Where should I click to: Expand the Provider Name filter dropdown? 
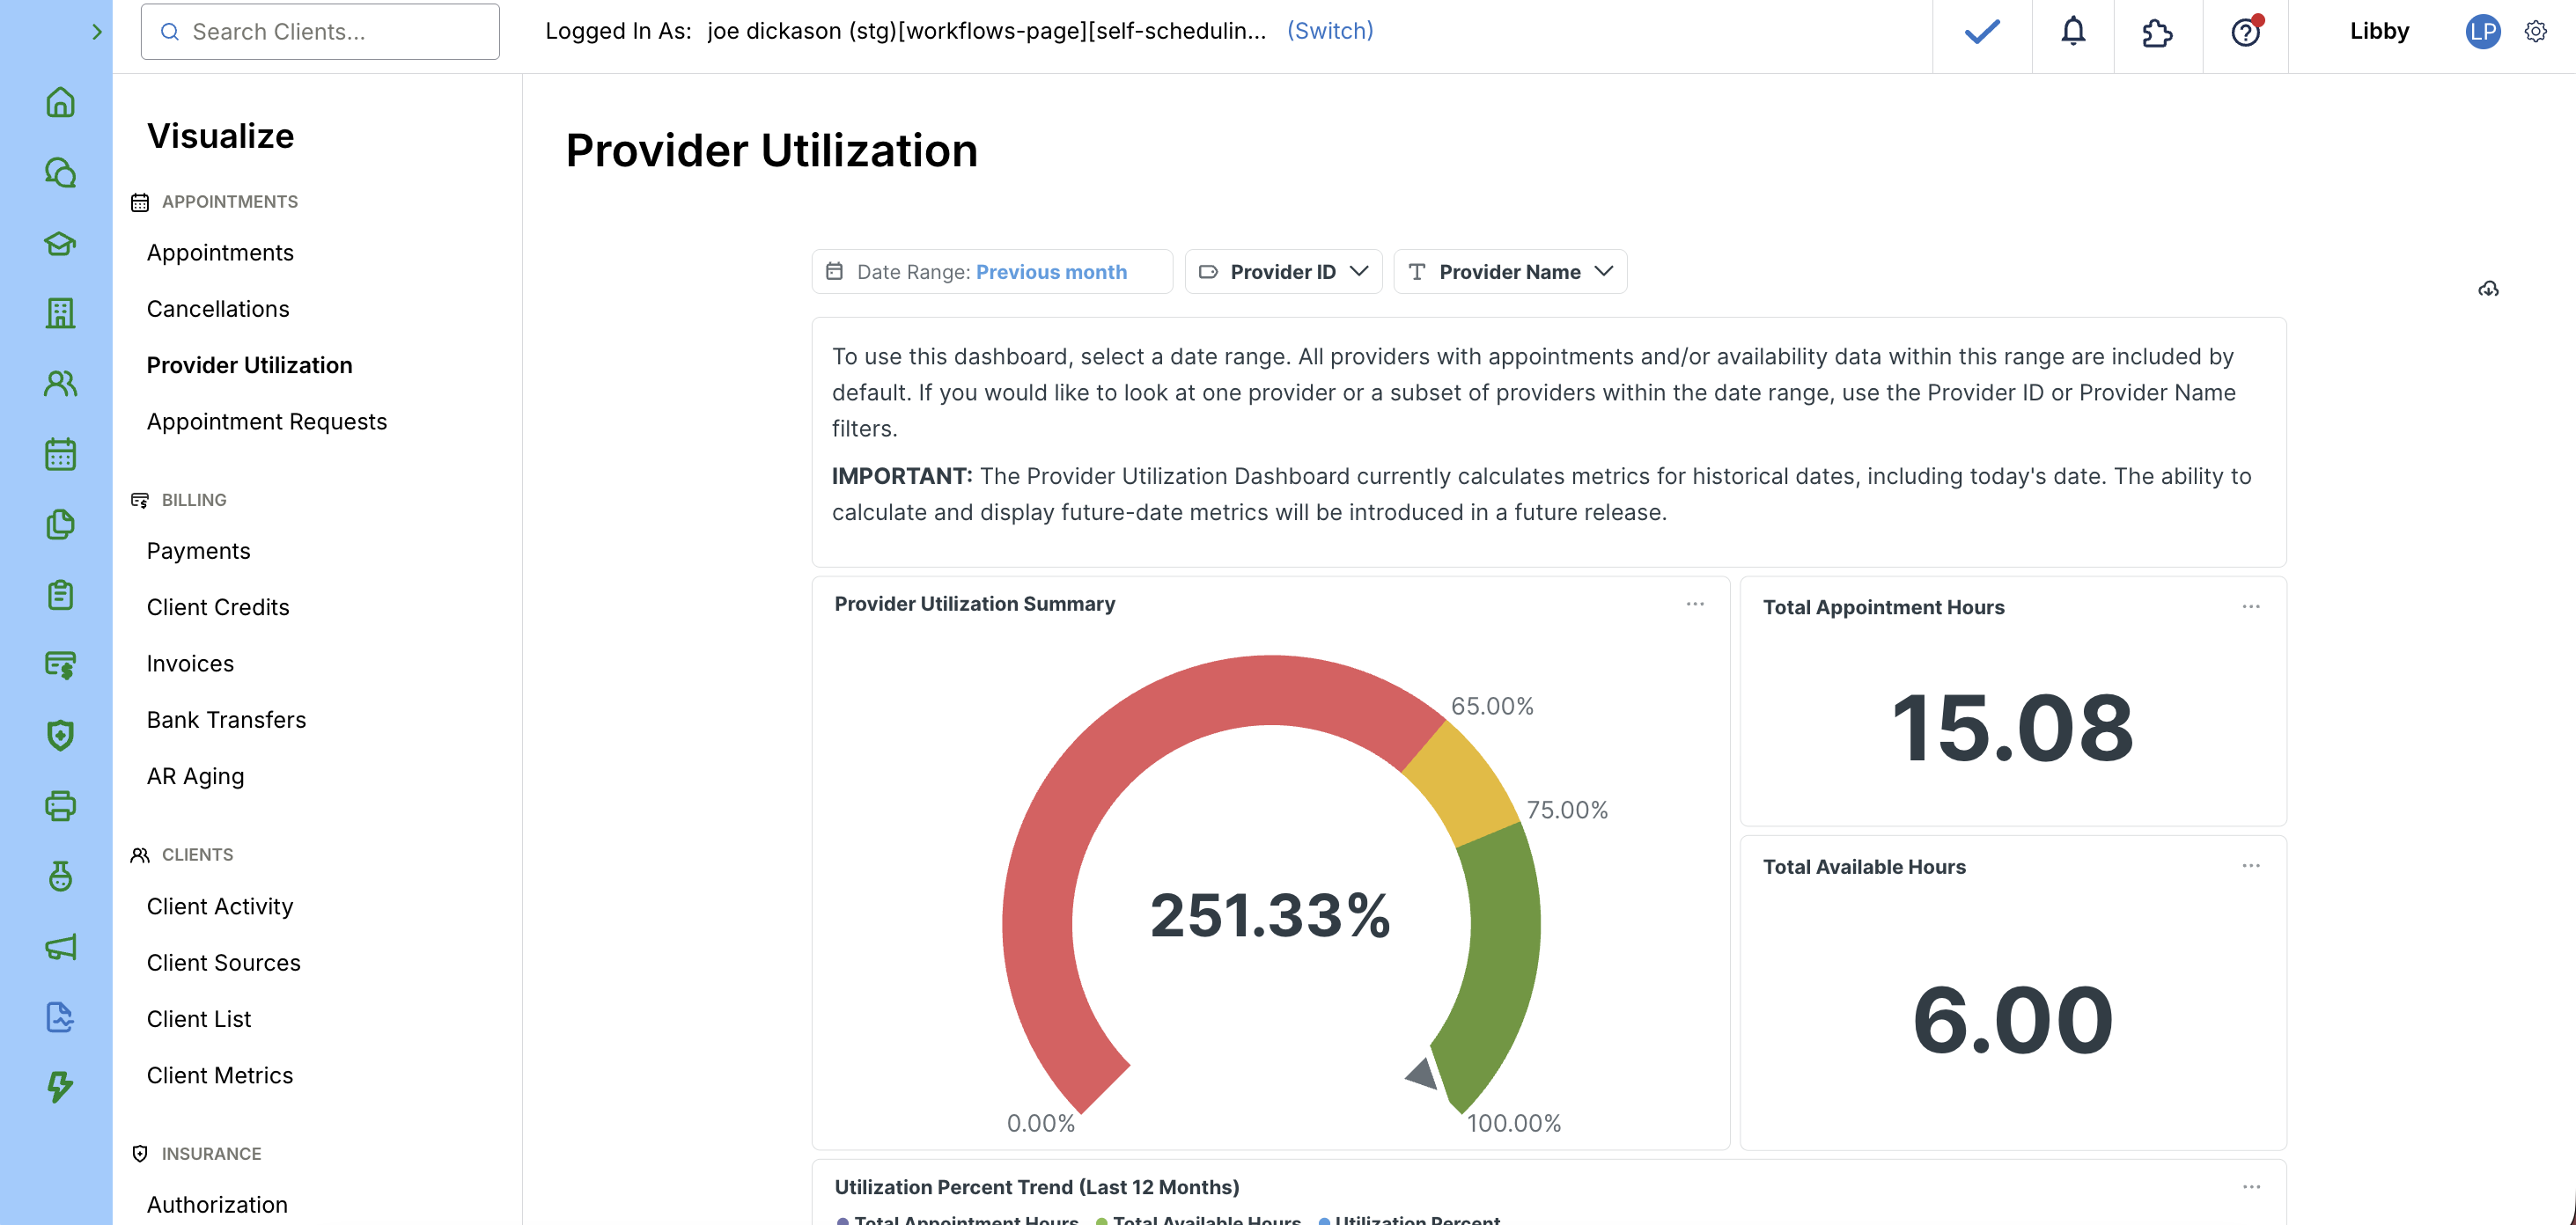[1510, 272]
